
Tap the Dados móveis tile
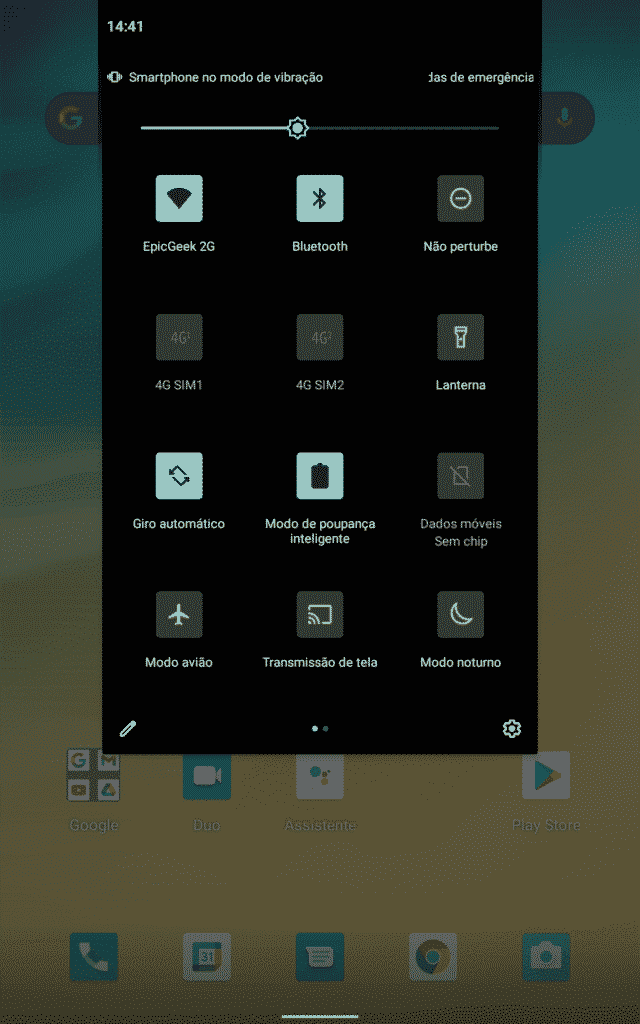coord(460,476)
